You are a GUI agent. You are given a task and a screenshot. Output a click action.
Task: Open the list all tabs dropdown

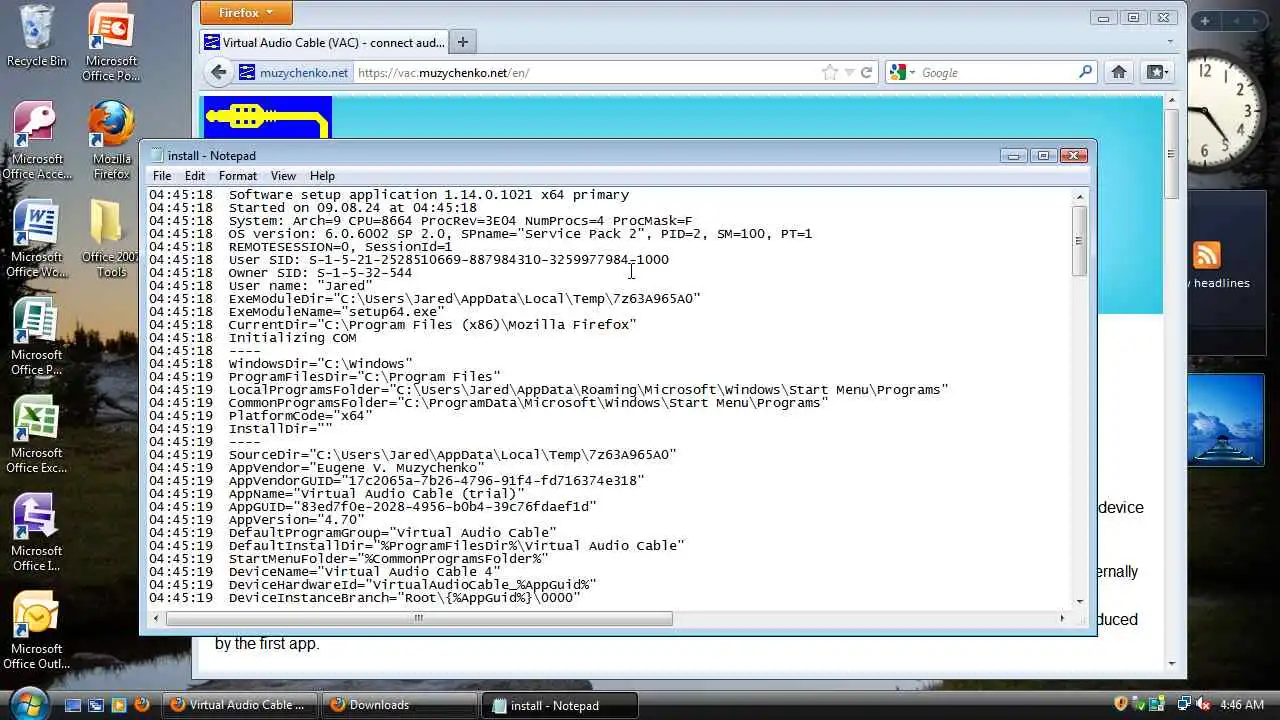click(1171, 42)
